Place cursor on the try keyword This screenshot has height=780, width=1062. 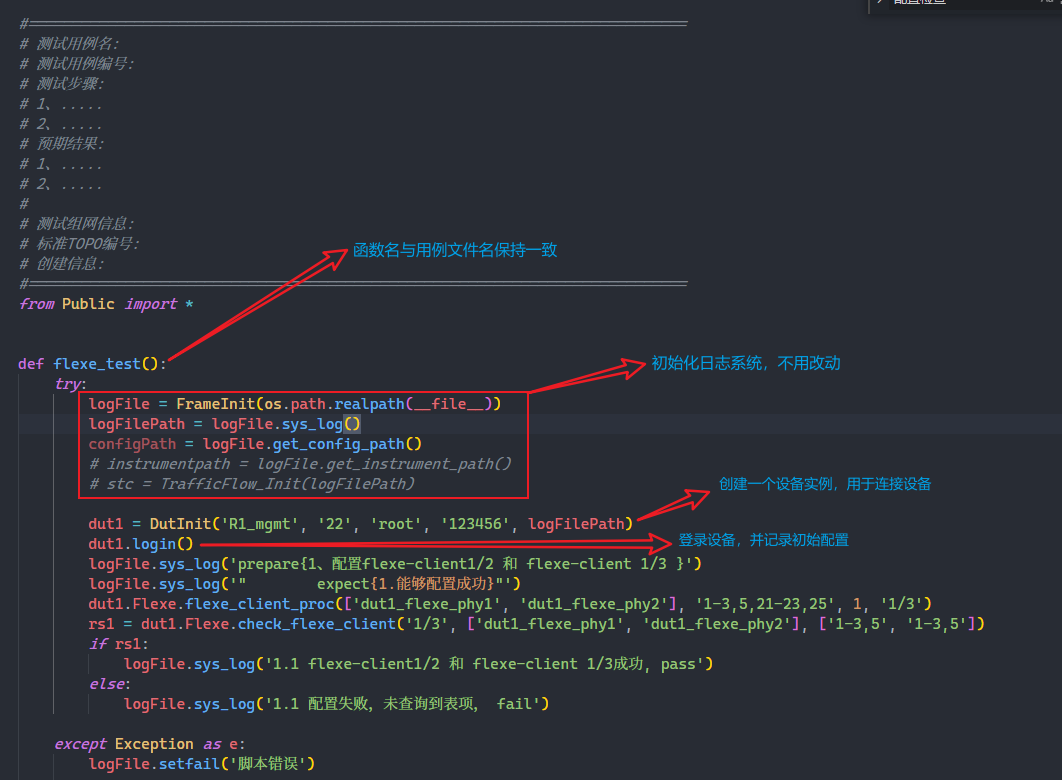point(67,384)
